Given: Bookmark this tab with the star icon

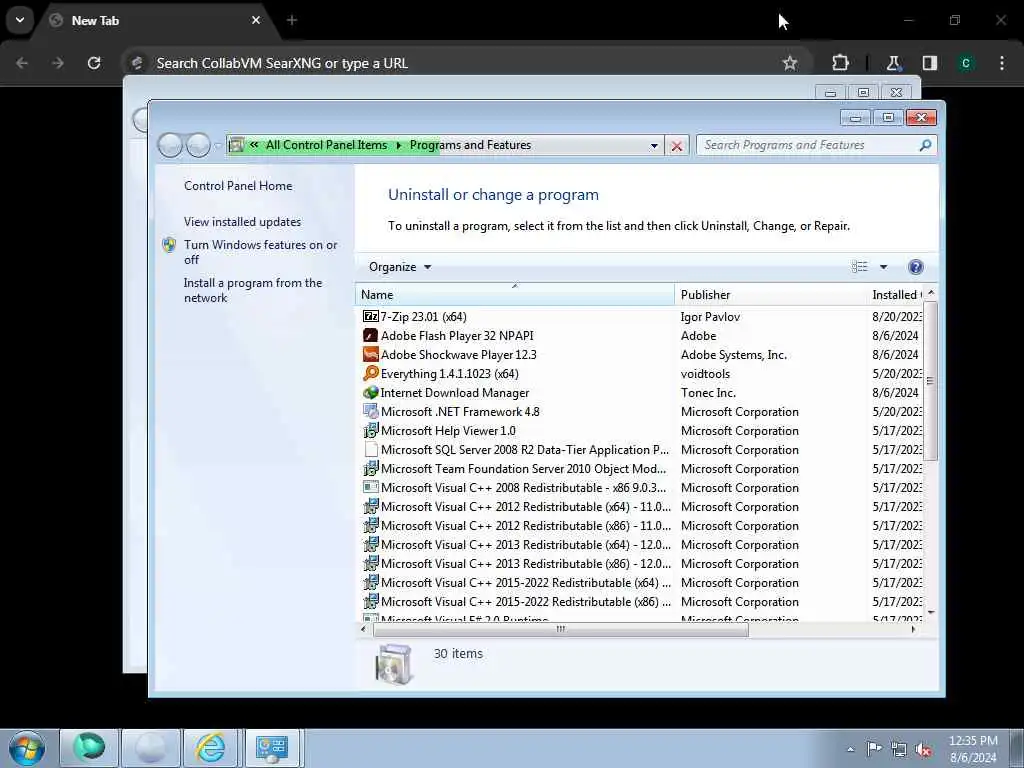Looking at the screenshot, I should 790,63.
